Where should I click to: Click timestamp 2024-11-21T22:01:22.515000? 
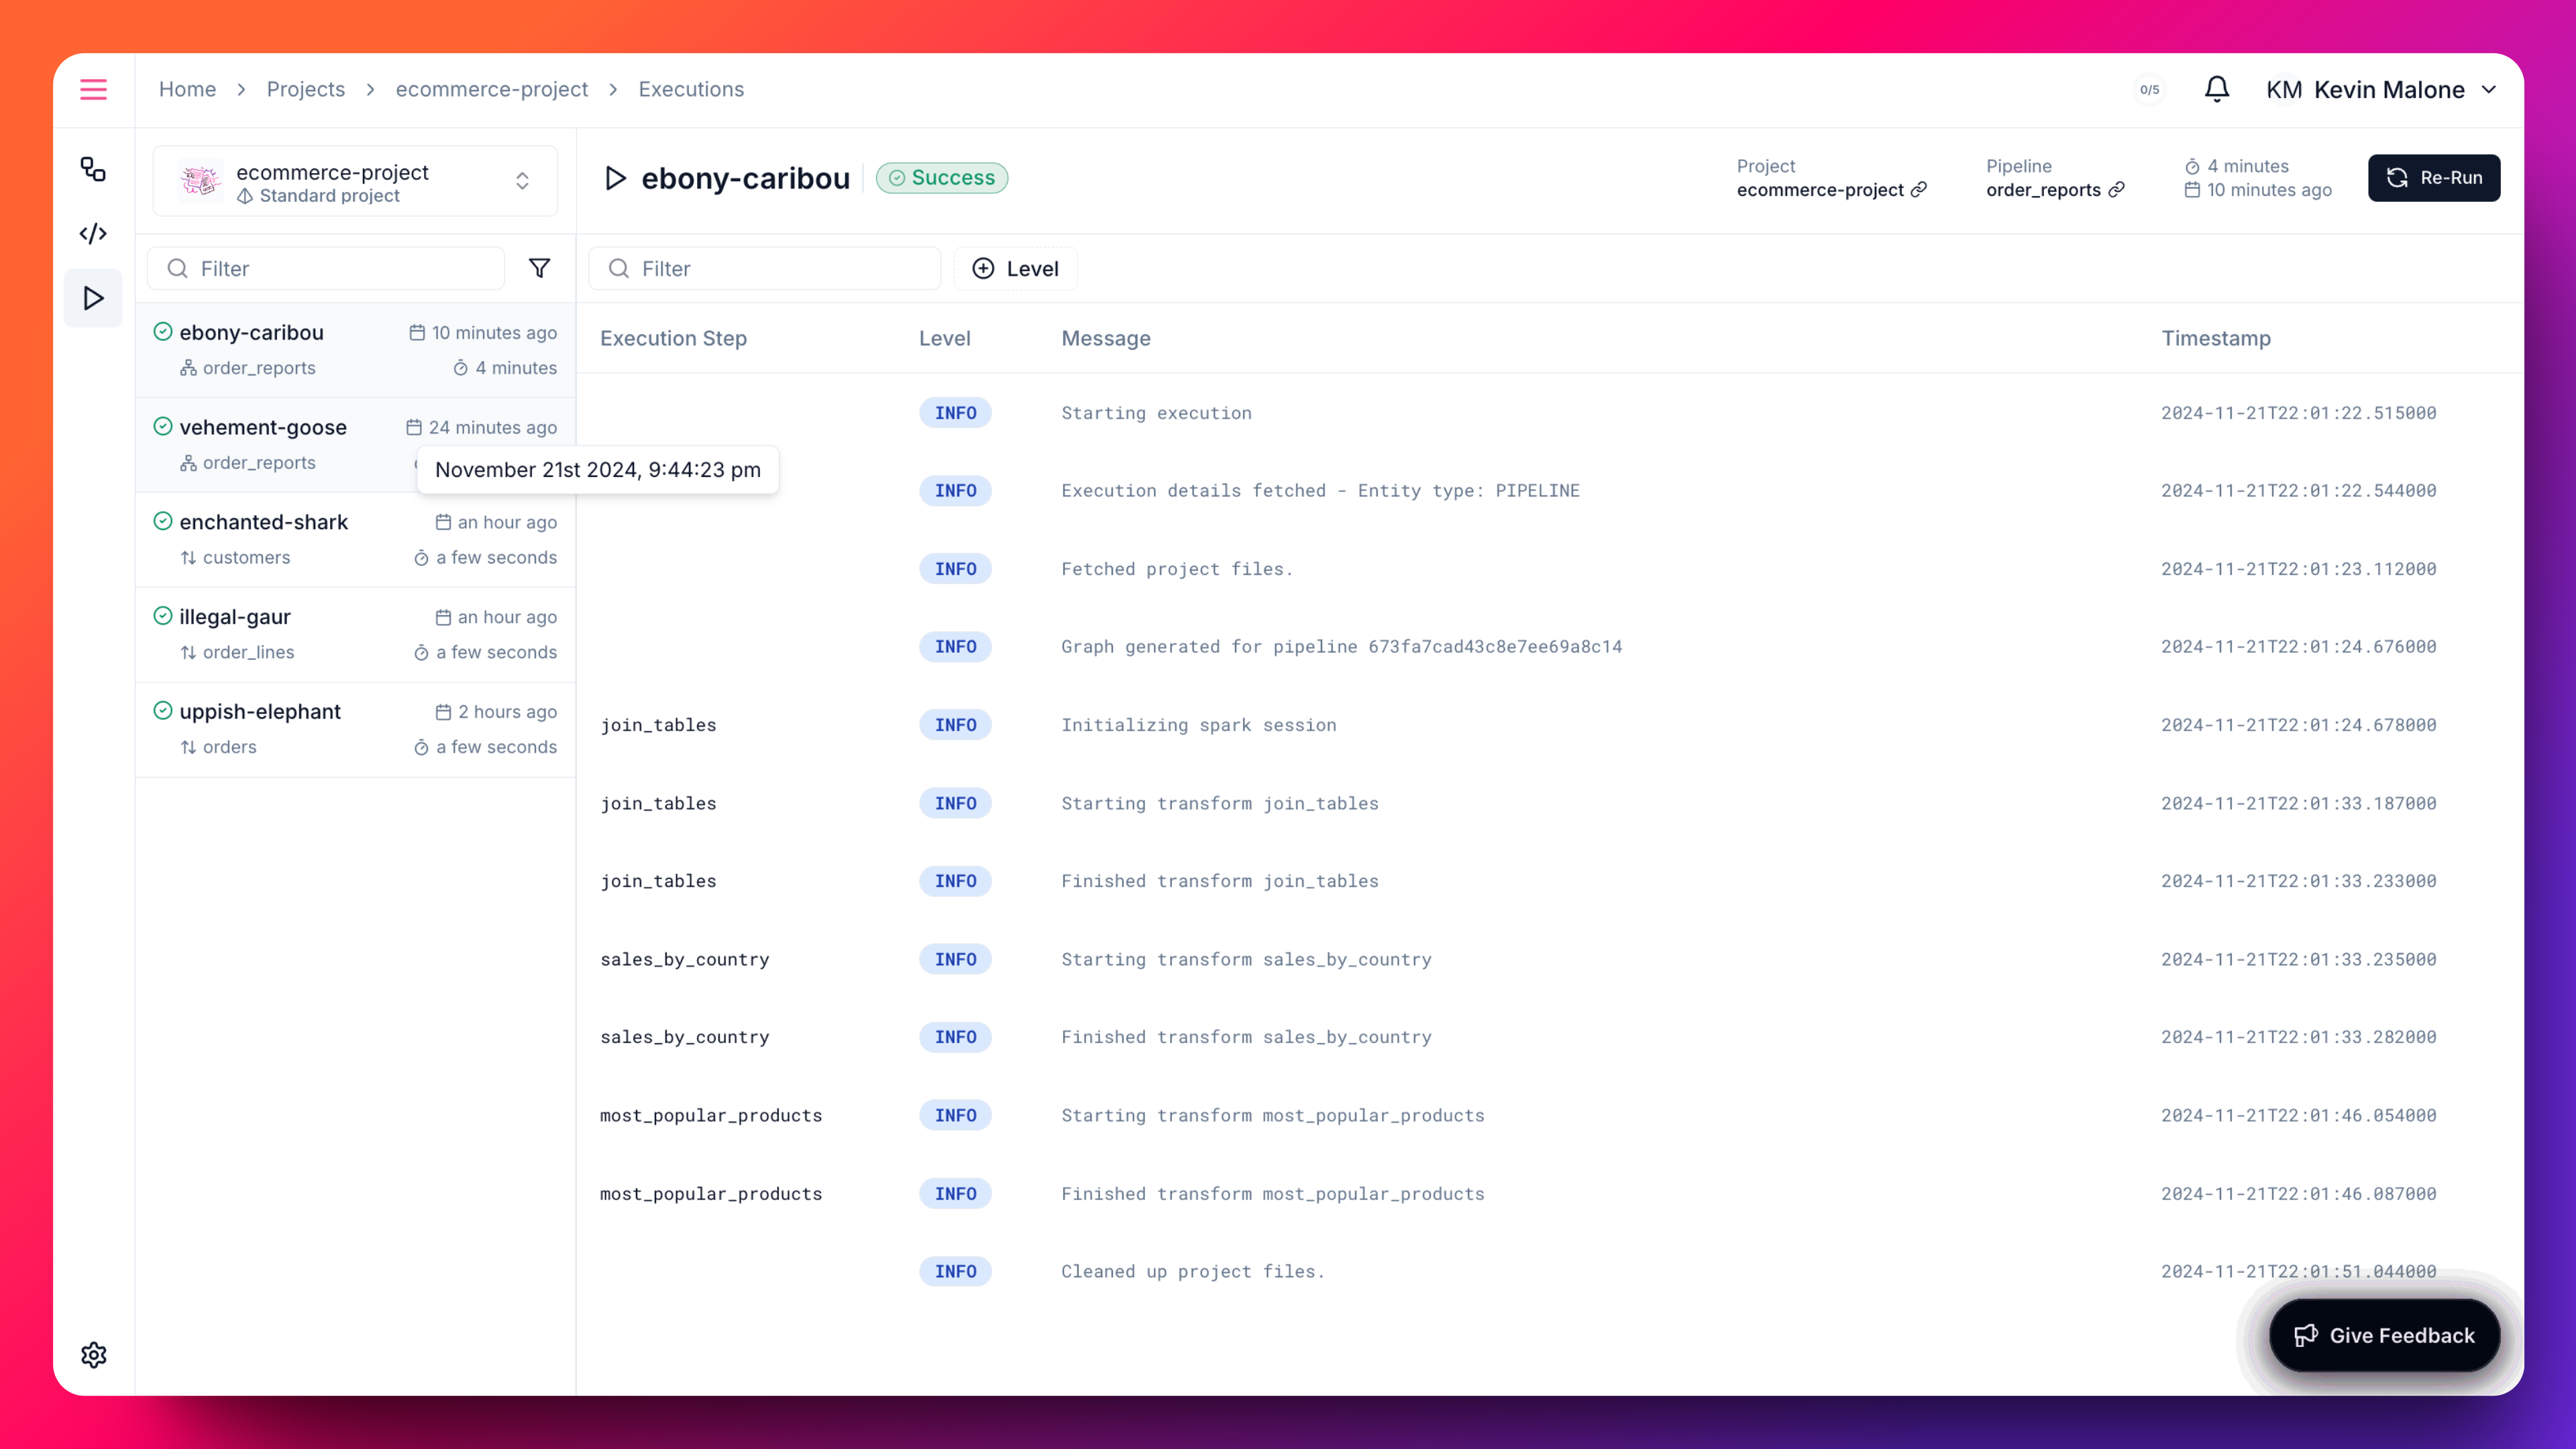pyautogui.click(x=2298, y=413)
